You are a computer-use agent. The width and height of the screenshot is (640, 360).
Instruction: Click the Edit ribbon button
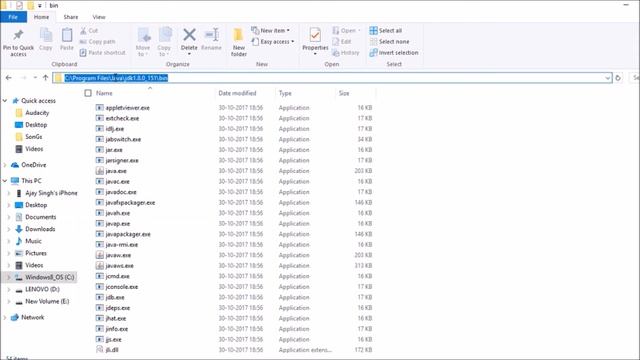tap(342, 42)
